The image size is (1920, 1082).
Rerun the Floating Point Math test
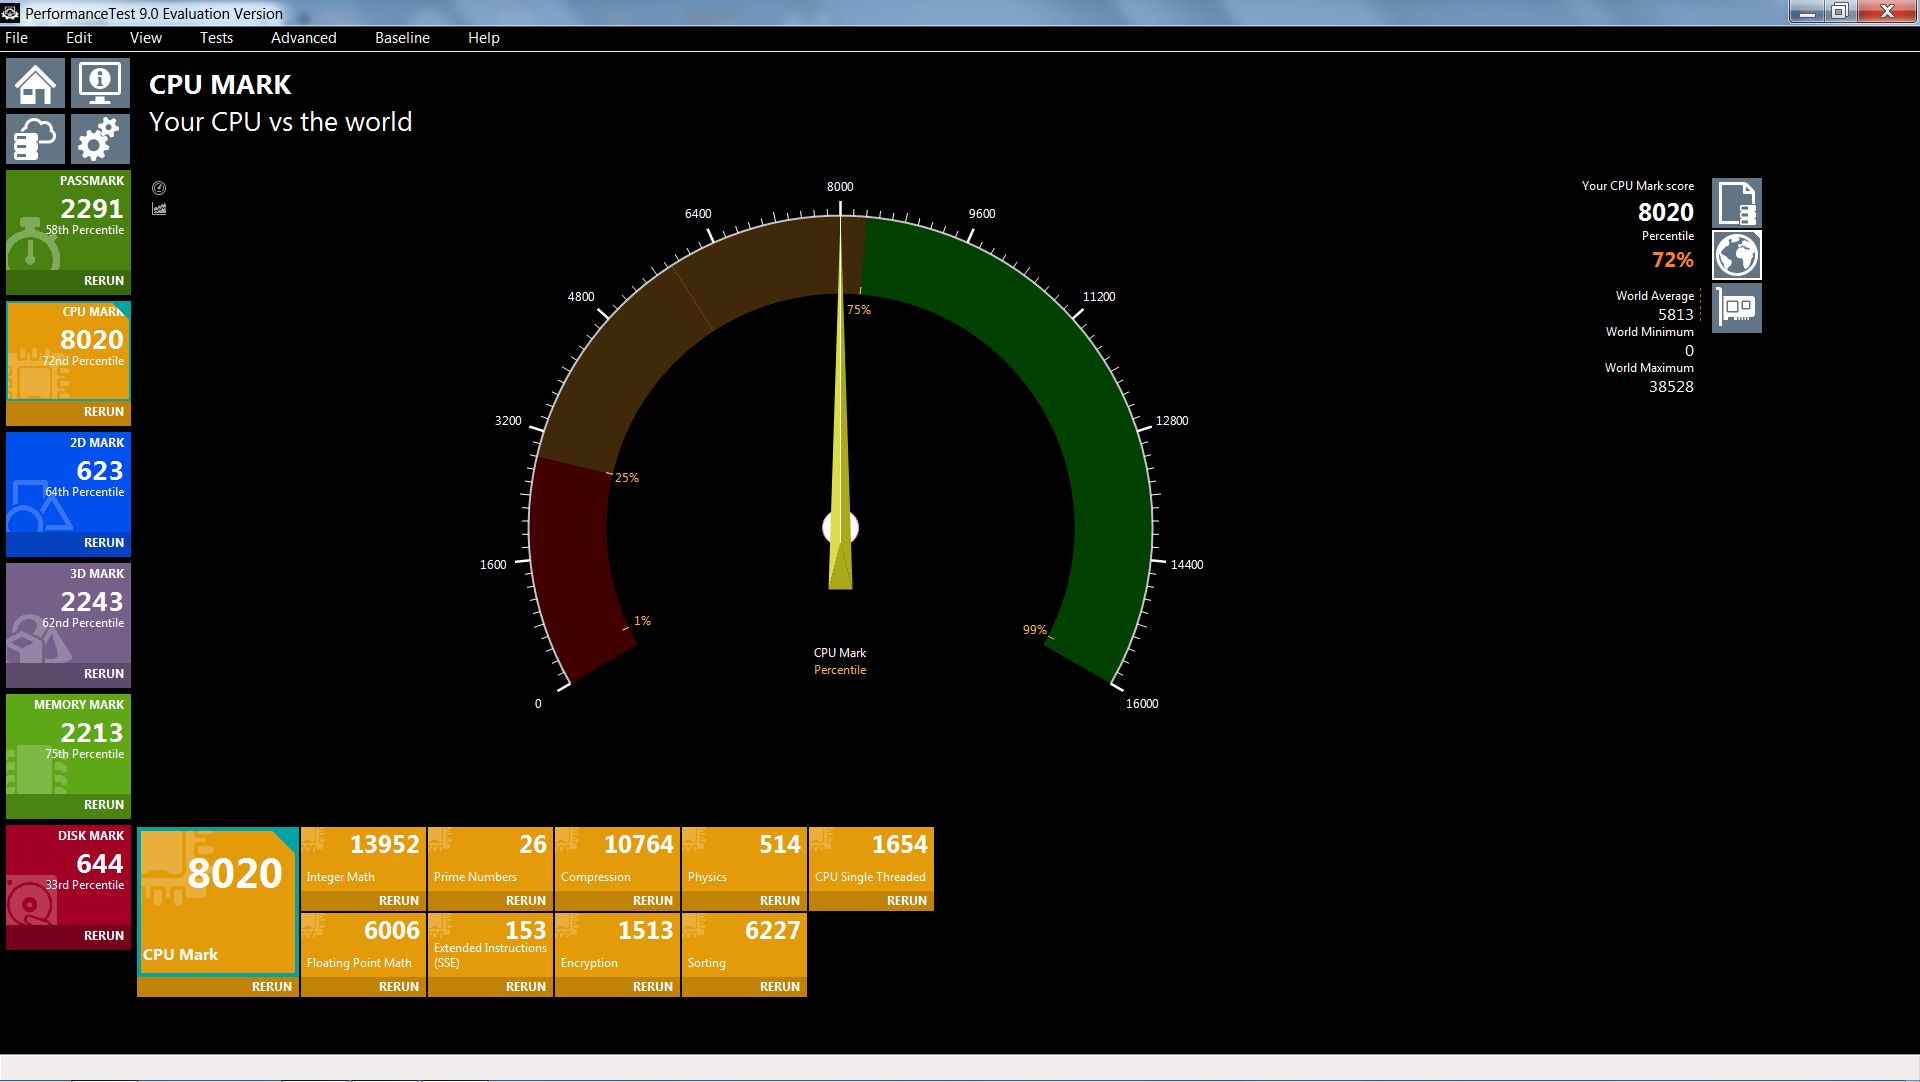[x=399, y=987]
